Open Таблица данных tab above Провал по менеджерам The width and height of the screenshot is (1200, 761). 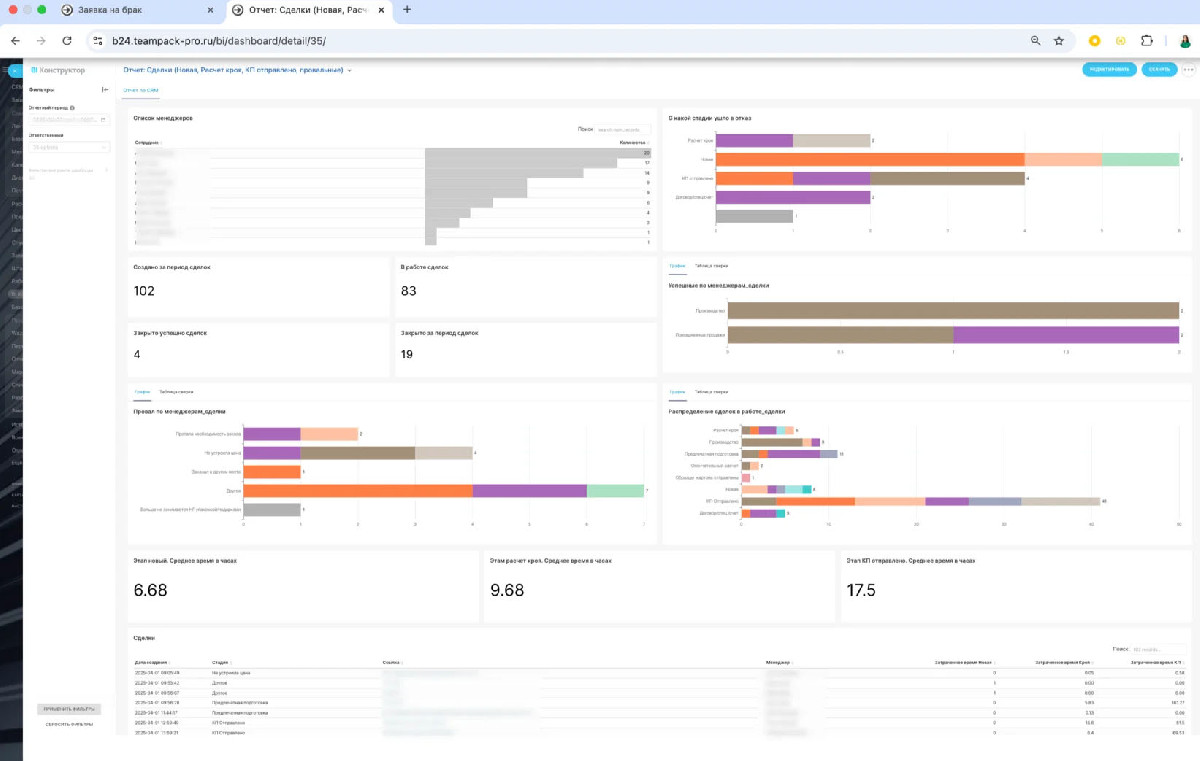click(177, 392)
